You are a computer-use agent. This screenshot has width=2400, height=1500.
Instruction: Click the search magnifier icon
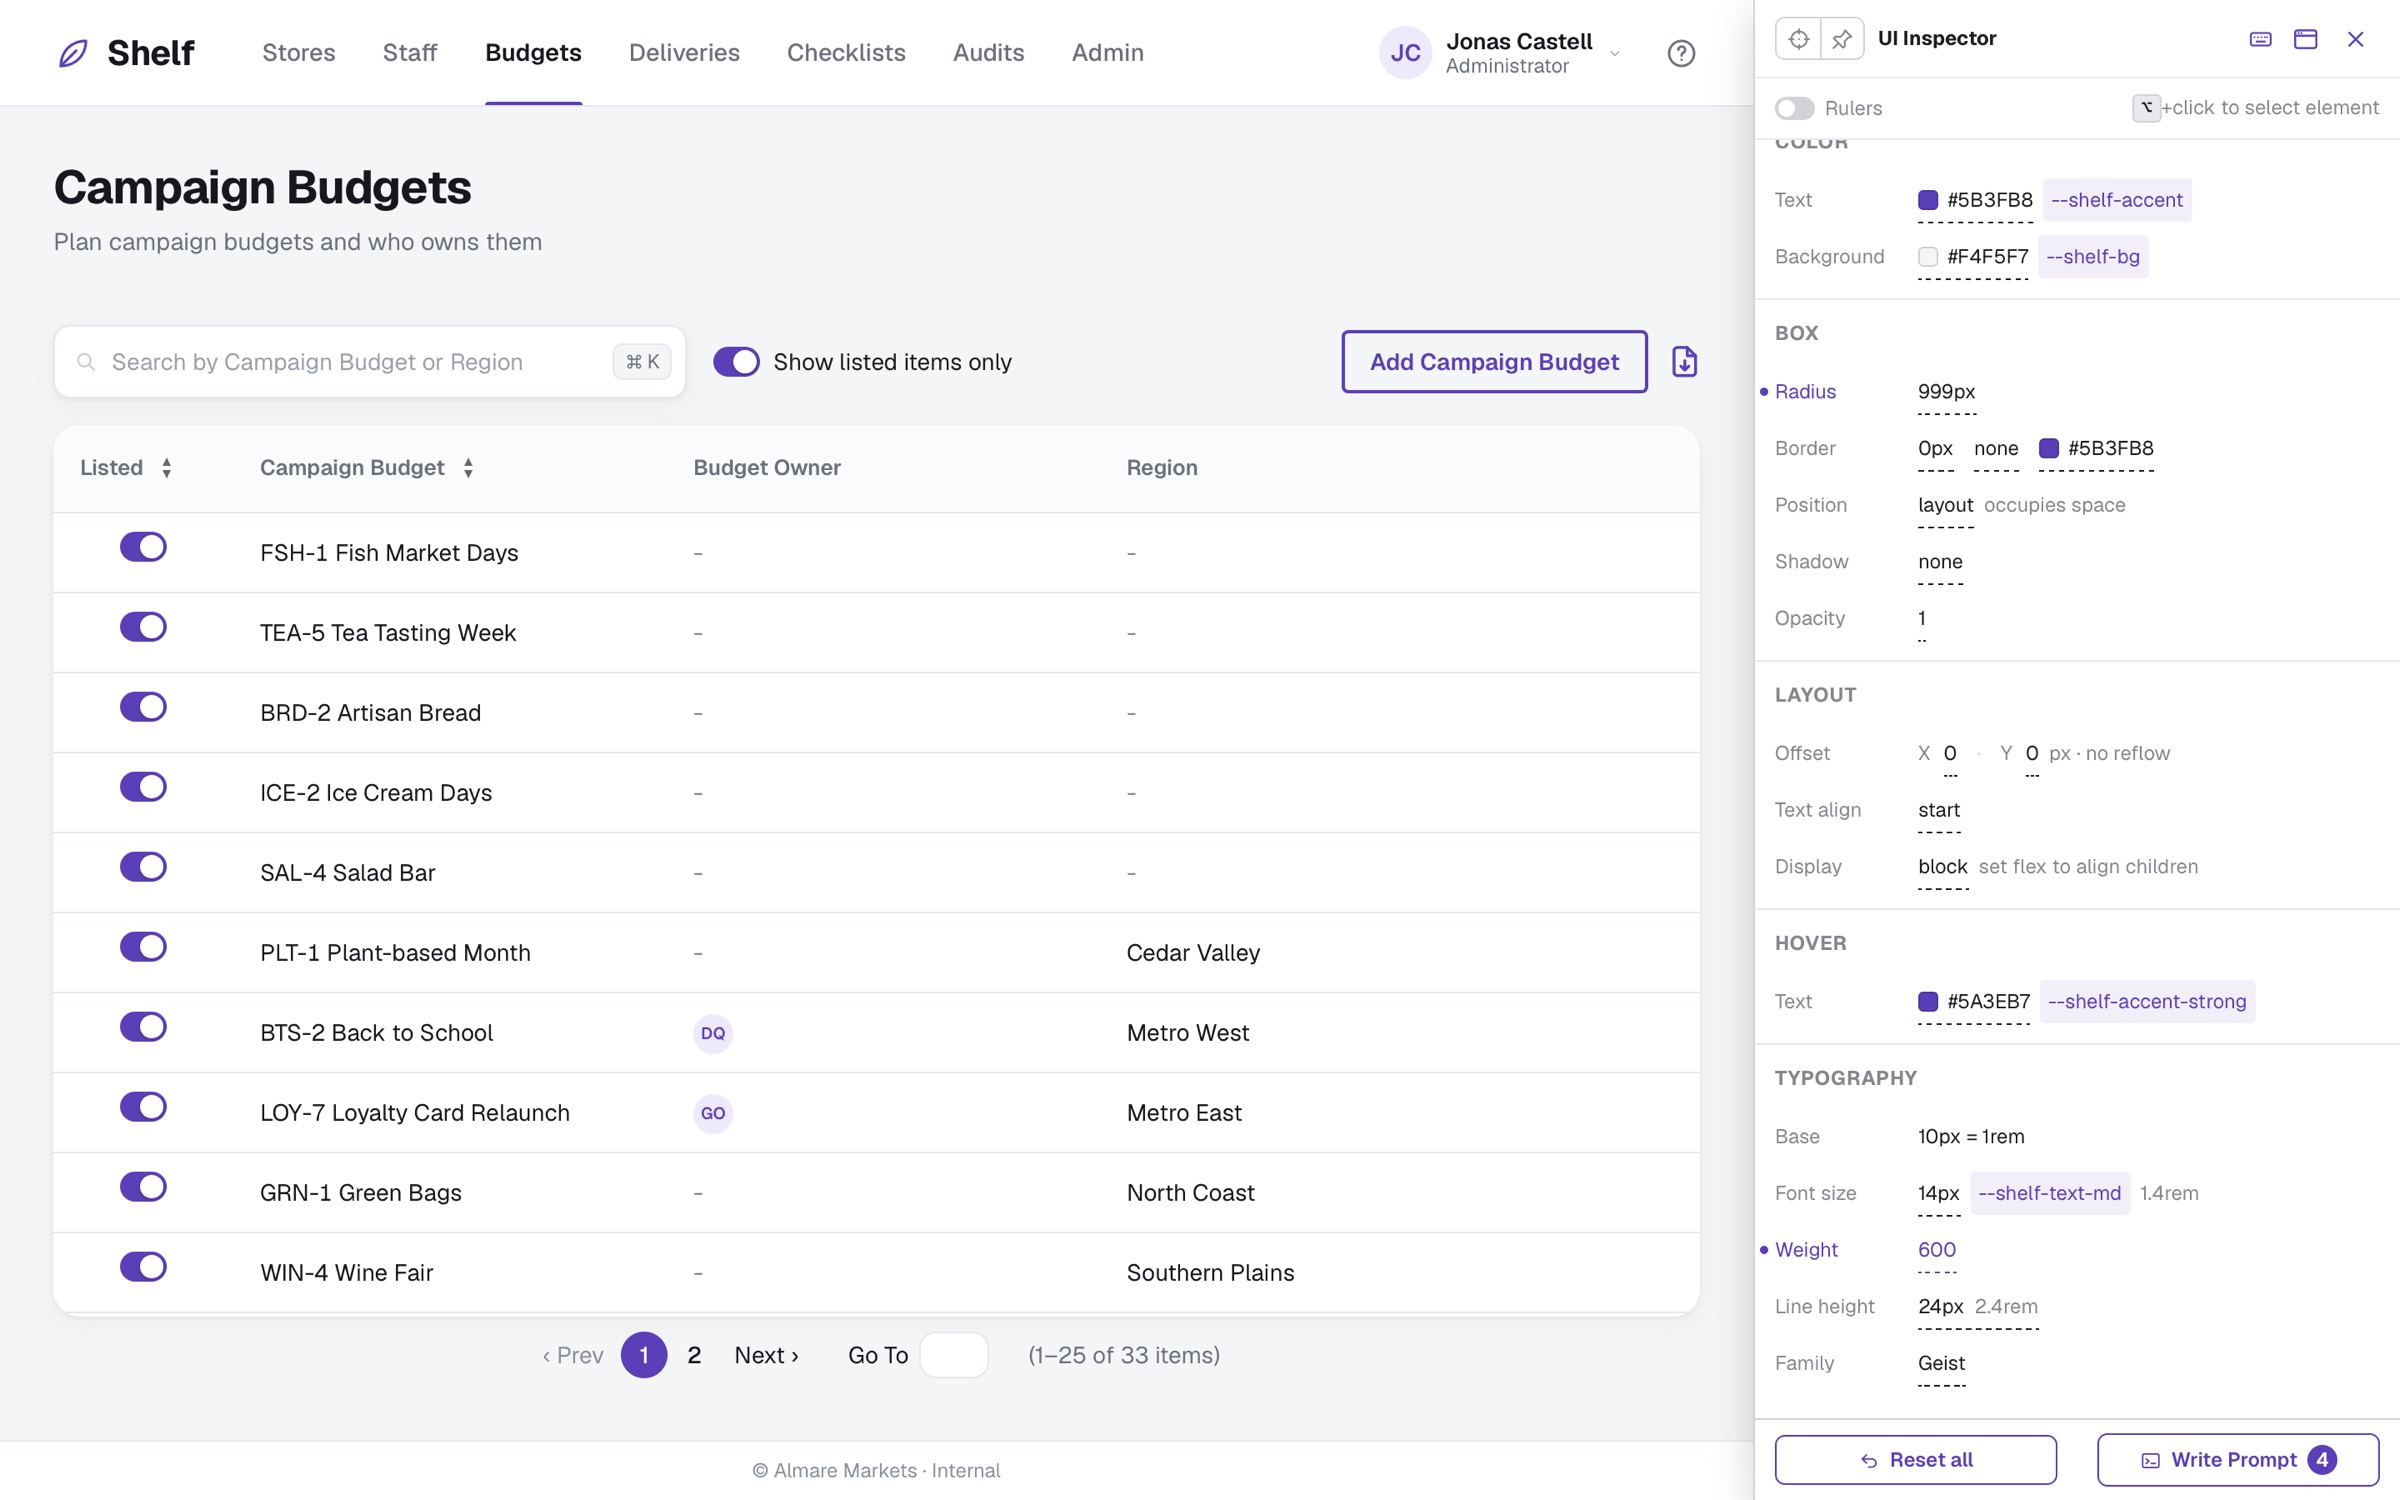coord(87,361)
